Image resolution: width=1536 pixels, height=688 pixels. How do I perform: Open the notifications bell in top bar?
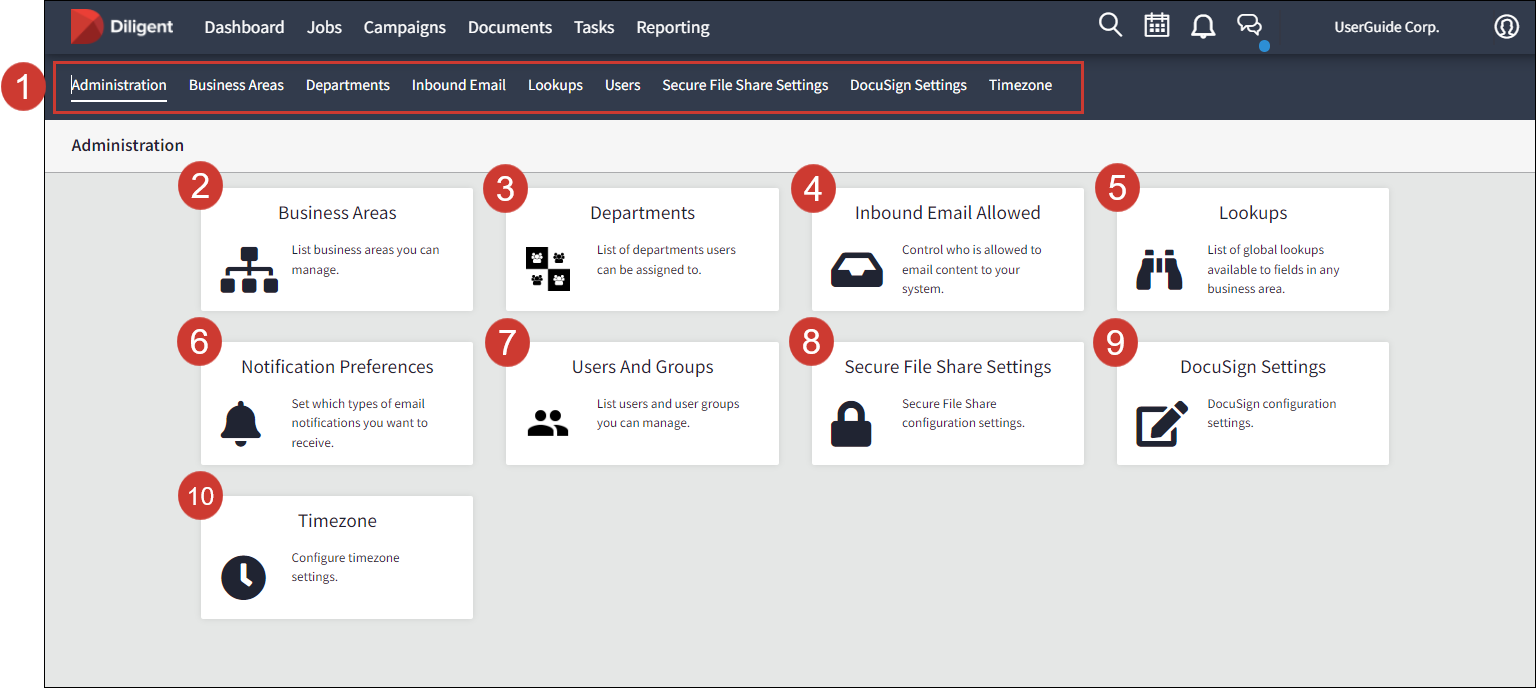coord(1203,27)
